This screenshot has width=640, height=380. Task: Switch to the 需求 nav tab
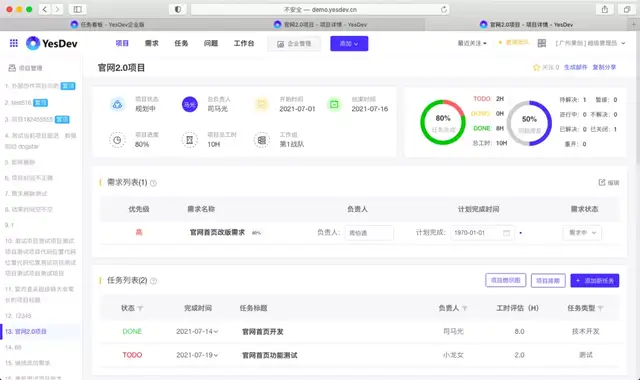[151, 43]
